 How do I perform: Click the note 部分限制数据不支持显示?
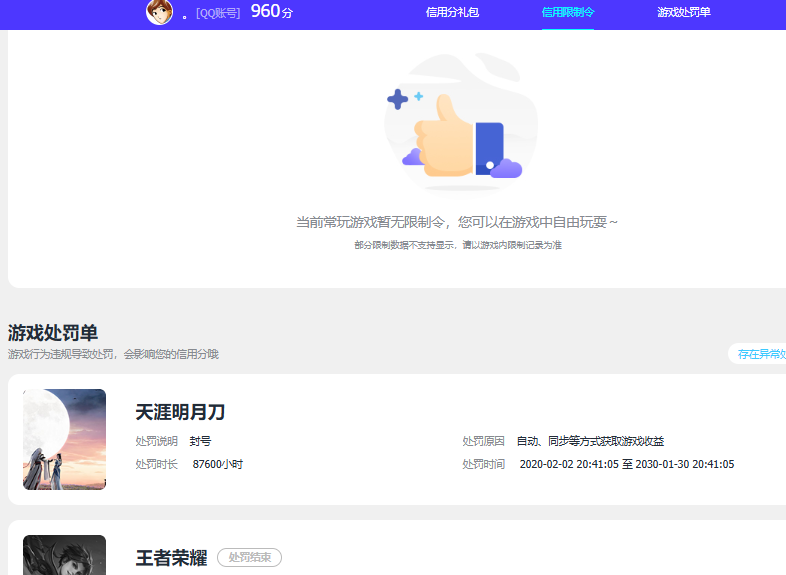coord(458,245)
